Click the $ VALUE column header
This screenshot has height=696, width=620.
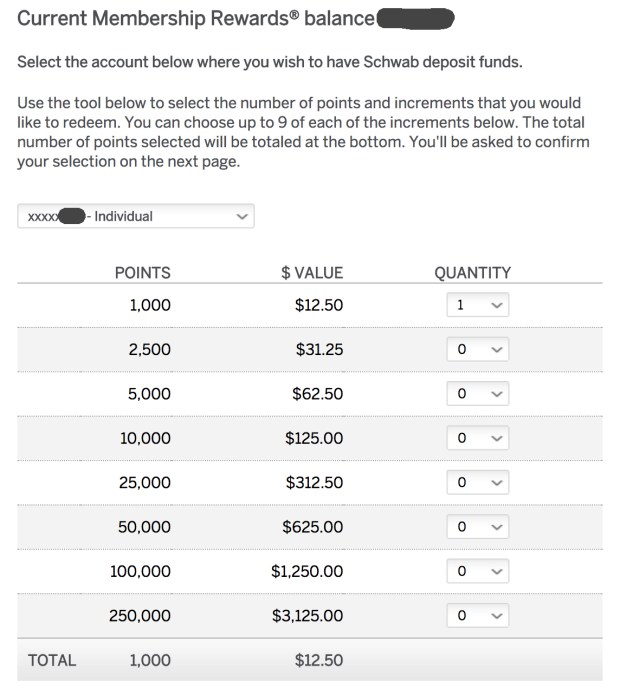pos(312,272)
